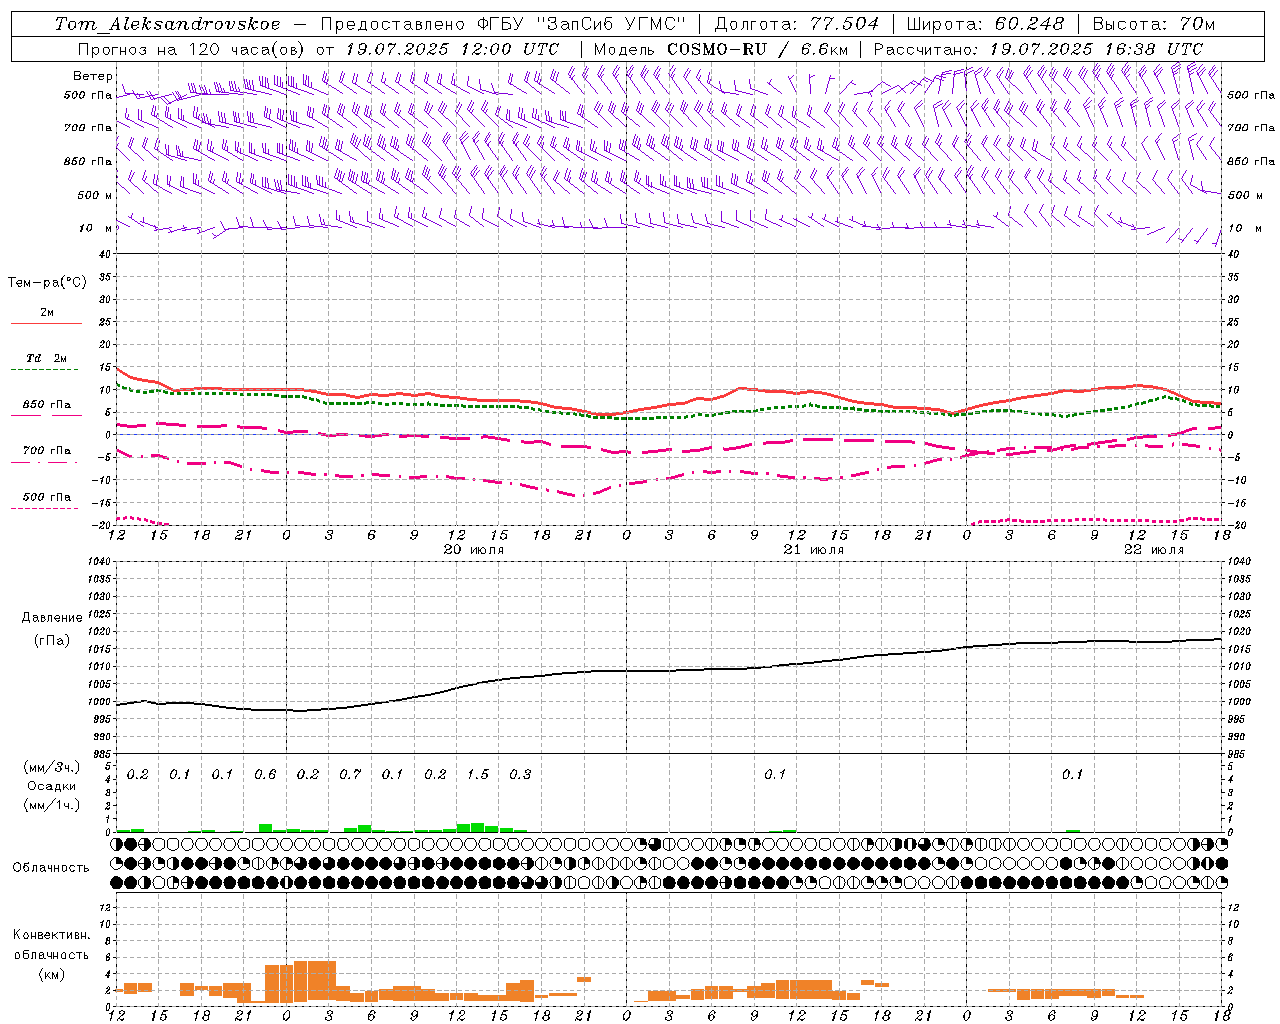1280x1024 pixels.
Task: Click the model name COSMO-RU / 6.6км
Action: (758, 49)
